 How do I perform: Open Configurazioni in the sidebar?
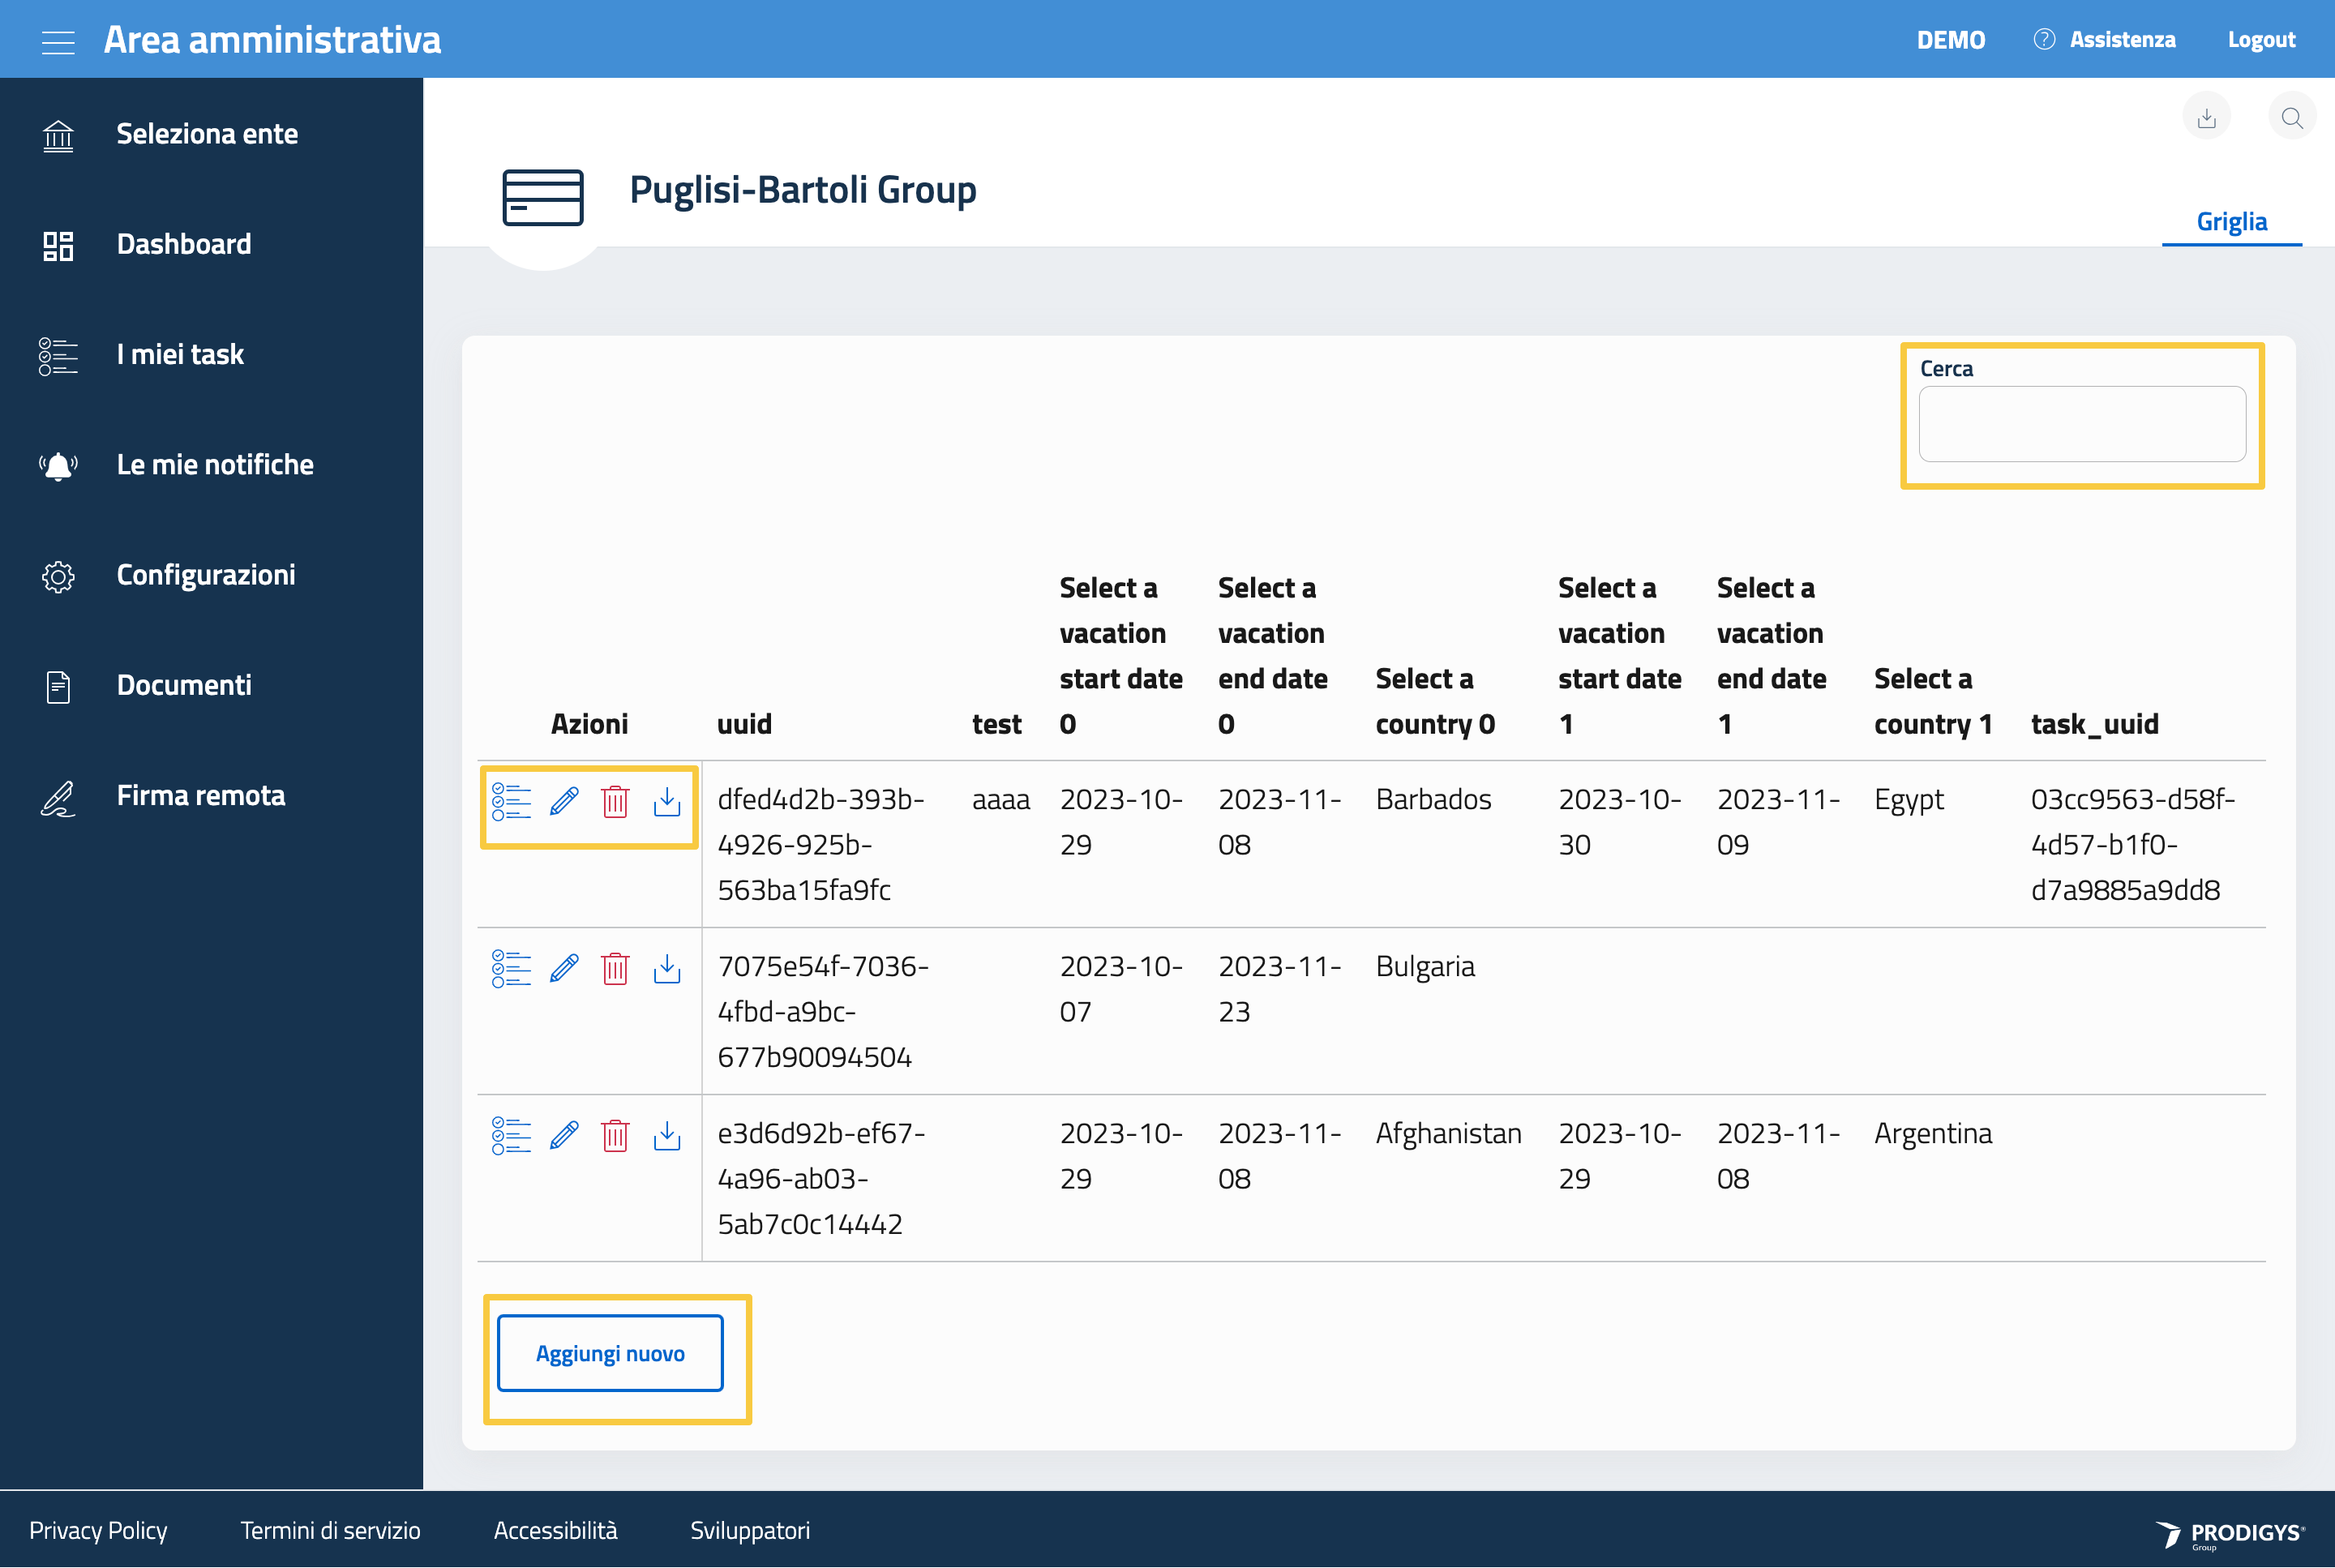(205, 575)
